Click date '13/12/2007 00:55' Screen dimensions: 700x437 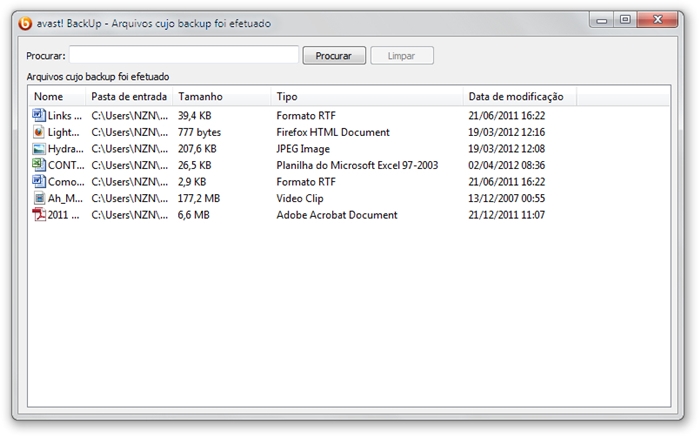tap(507, 198)
